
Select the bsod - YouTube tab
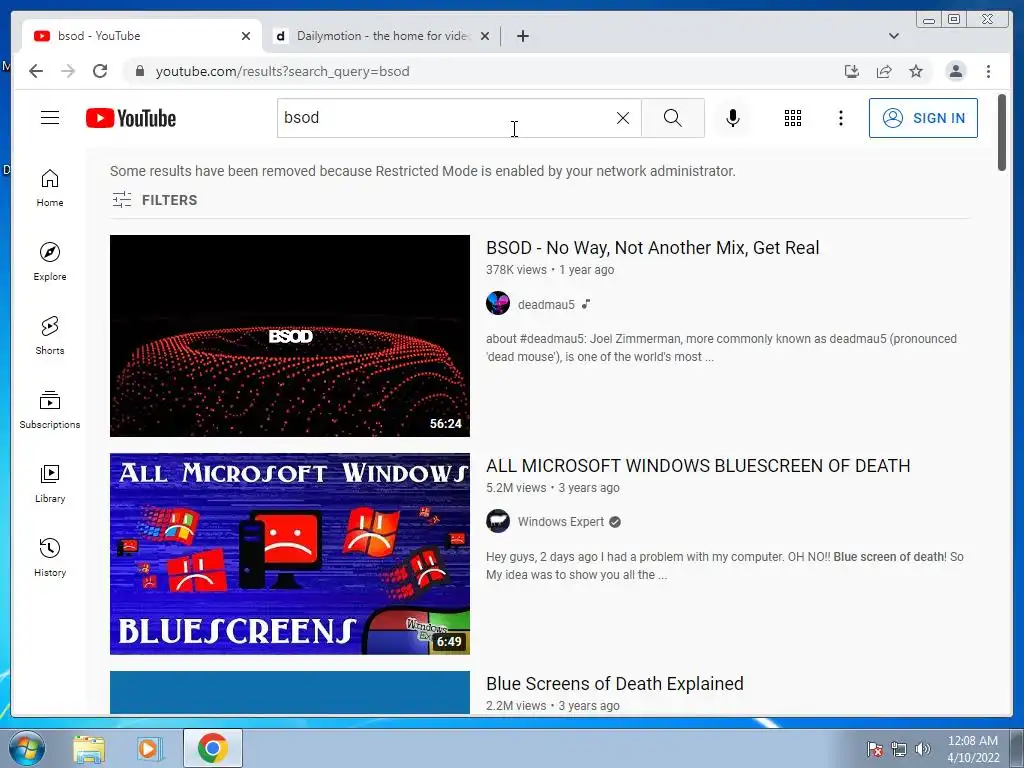pos(140,36)
